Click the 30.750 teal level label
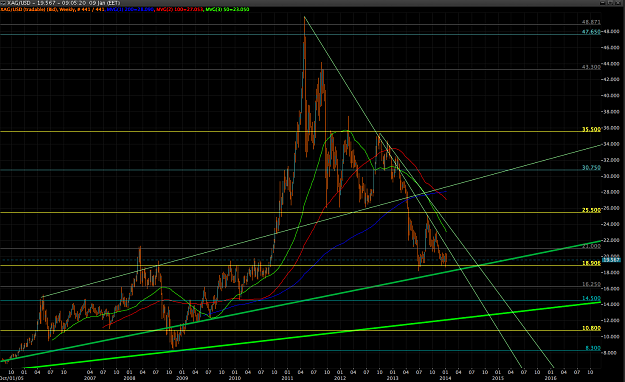The height and width of the screenshot is (382, 625). pos(591,167)
